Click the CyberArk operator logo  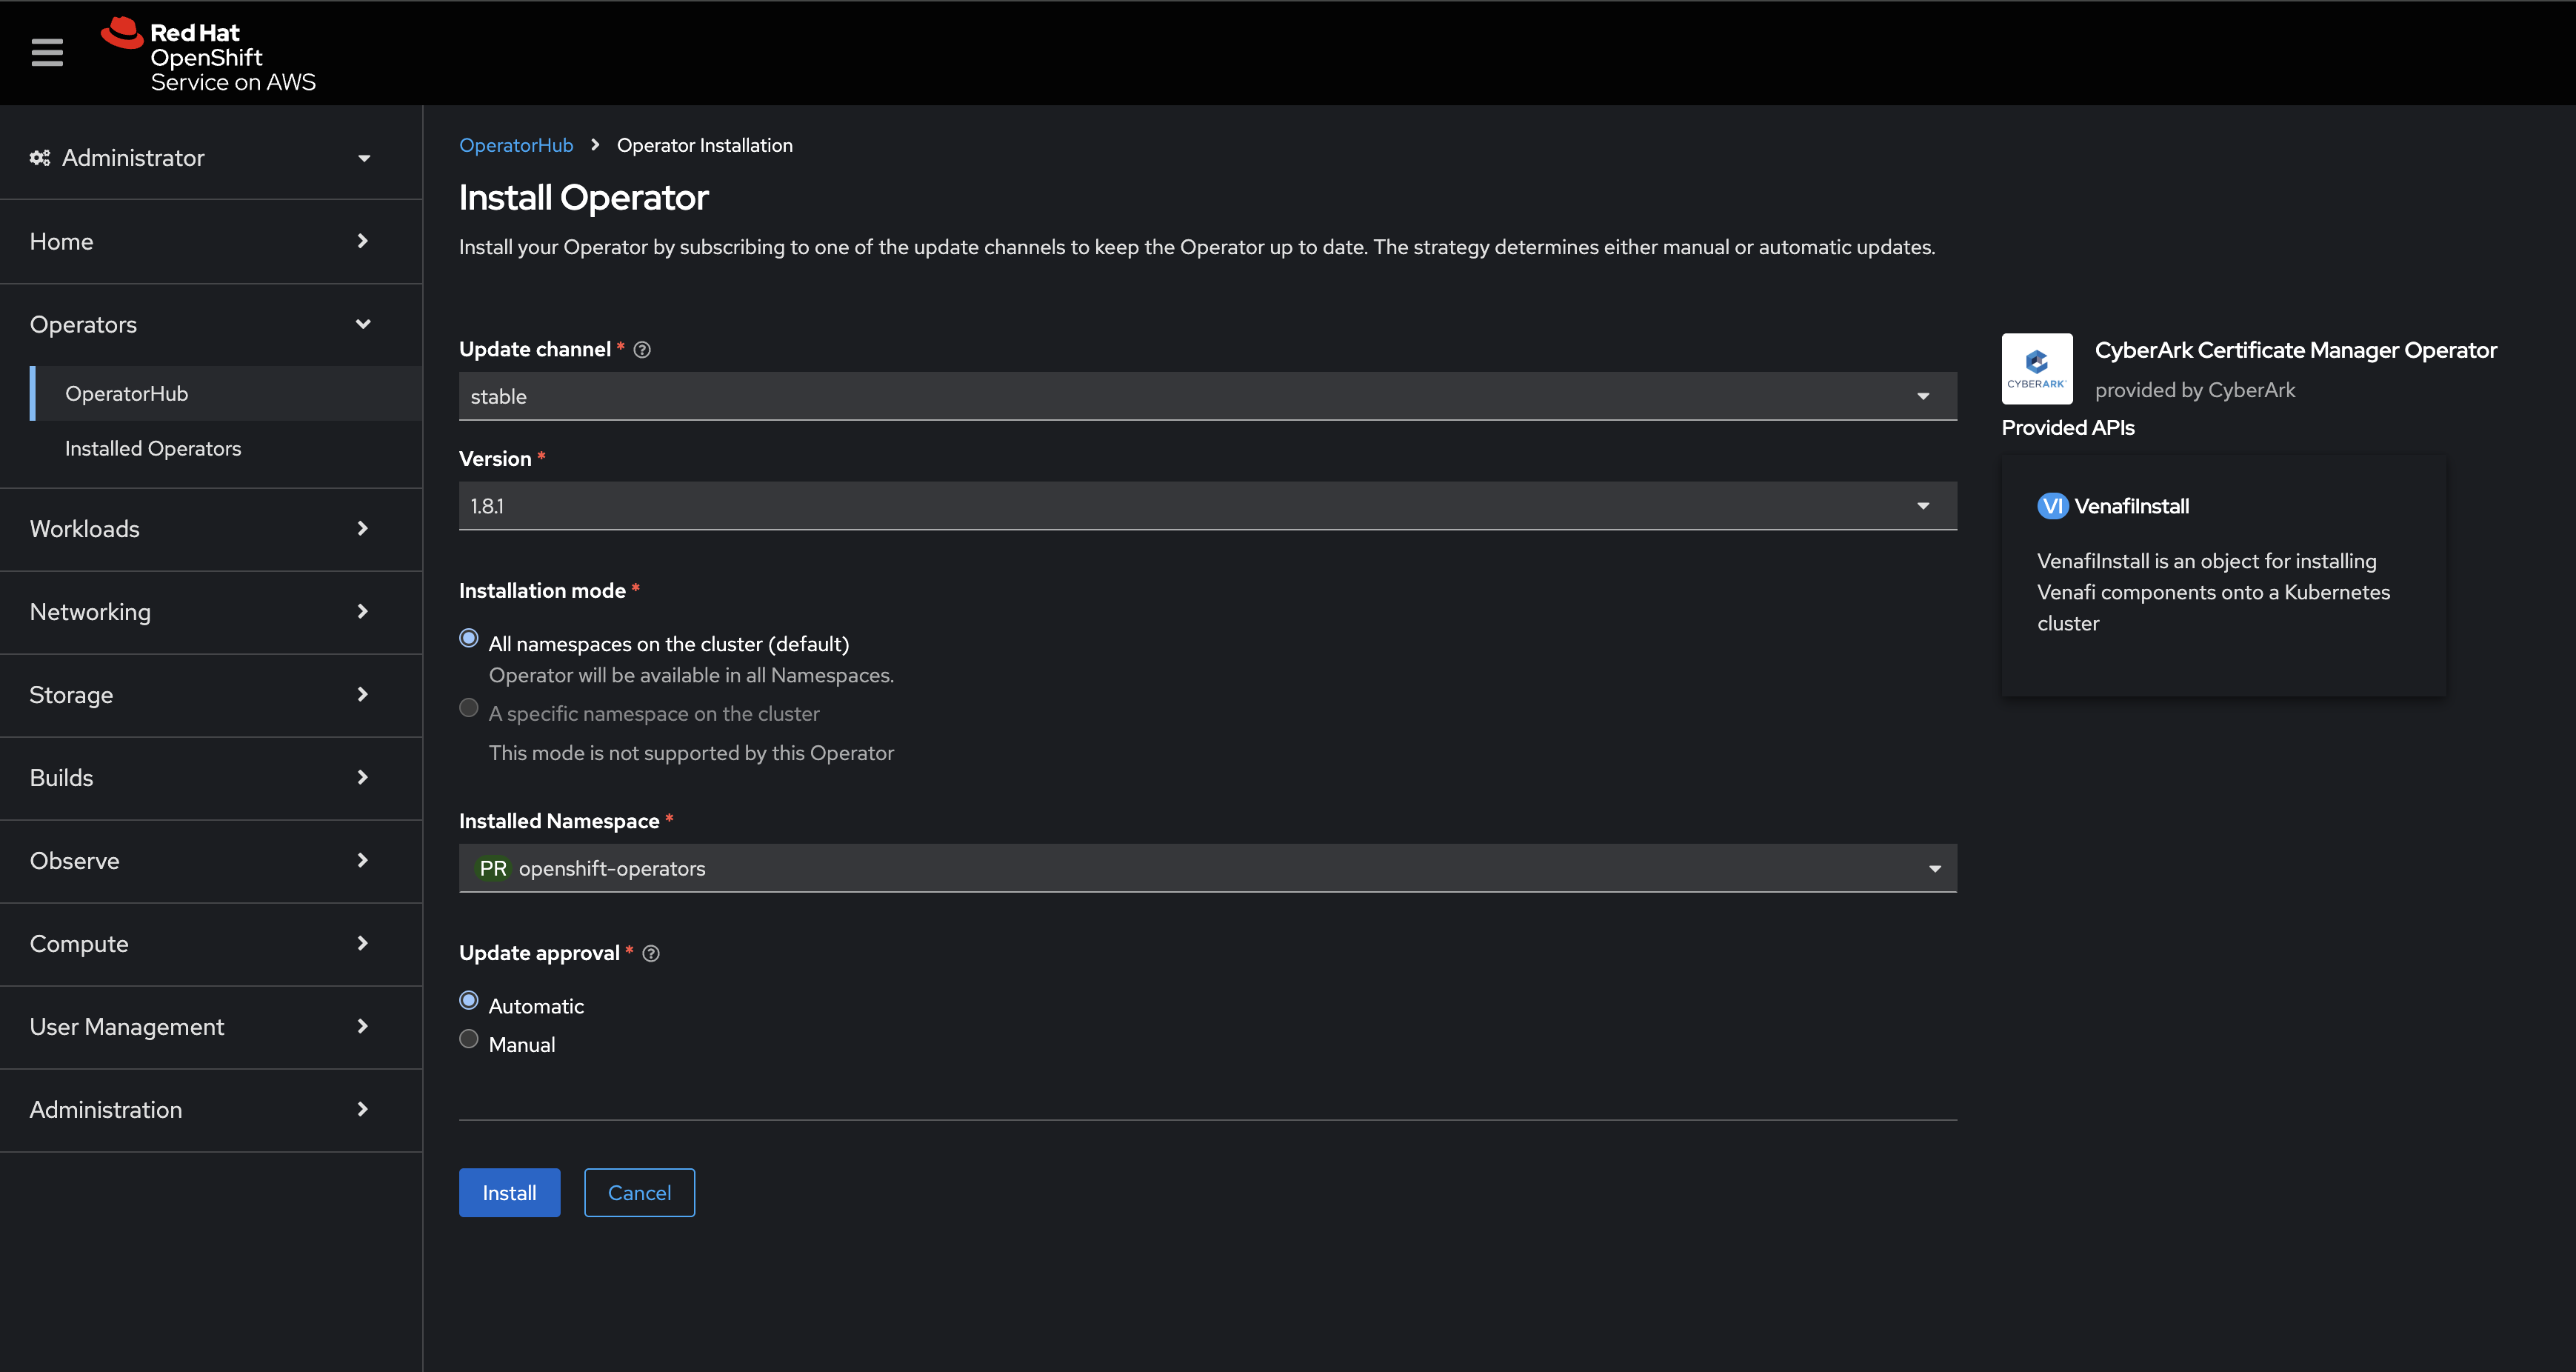(x=2037, y=369)
